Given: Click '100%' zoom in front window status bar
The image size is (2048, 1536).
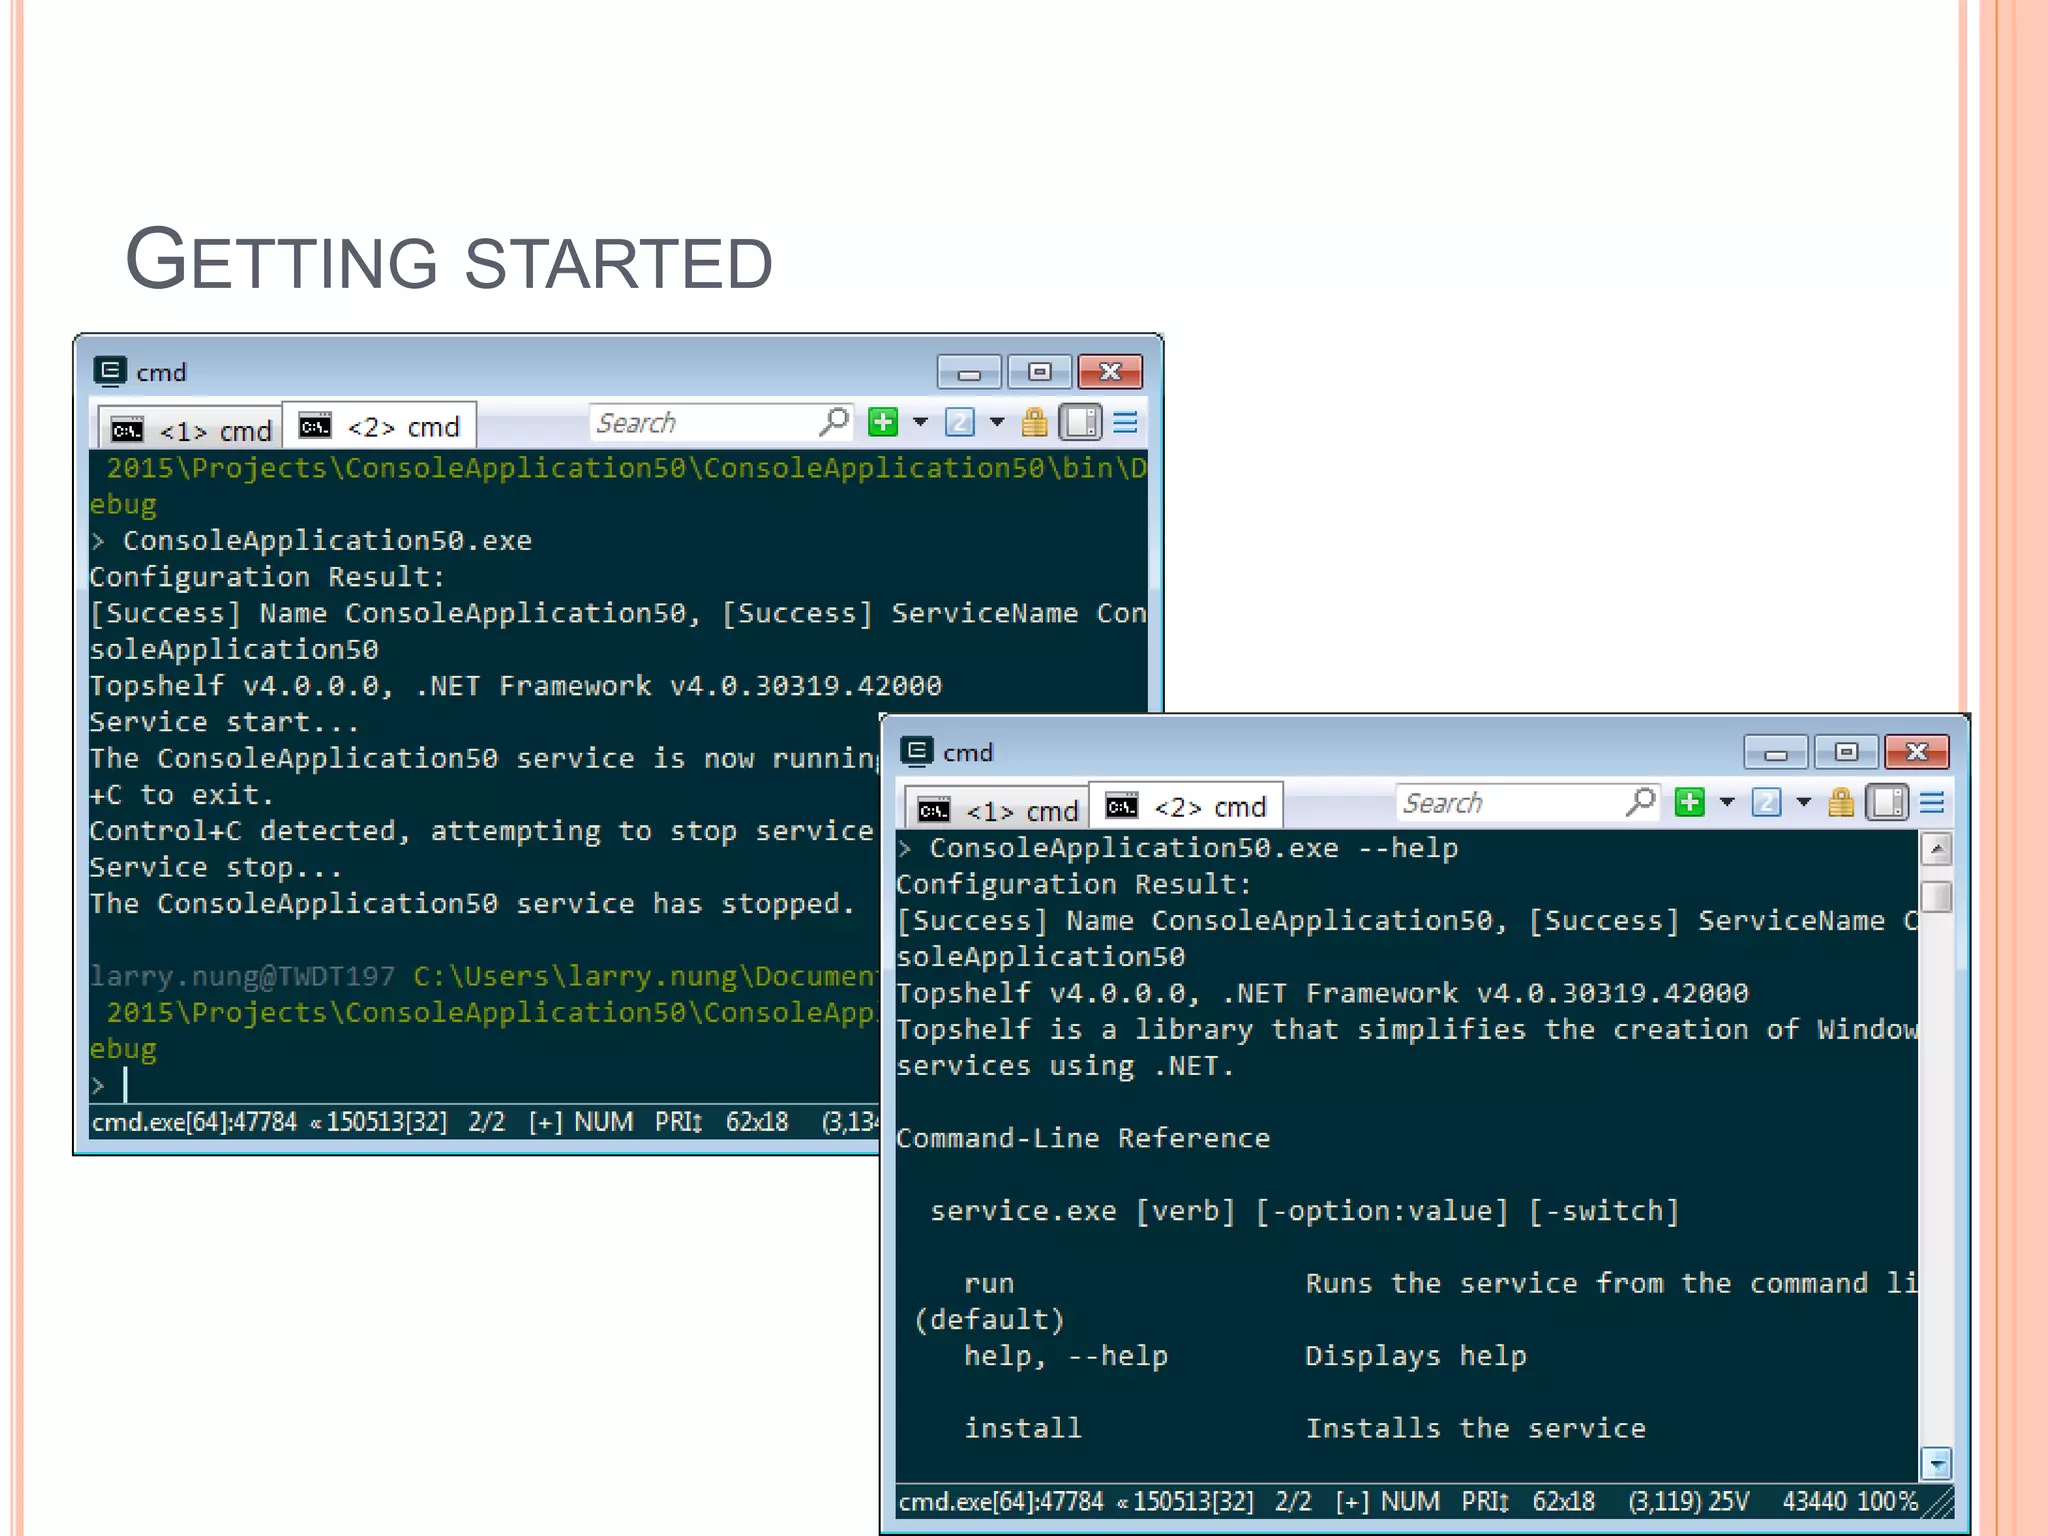Looking at the screenshot, I should [x=1887, y=1502].
